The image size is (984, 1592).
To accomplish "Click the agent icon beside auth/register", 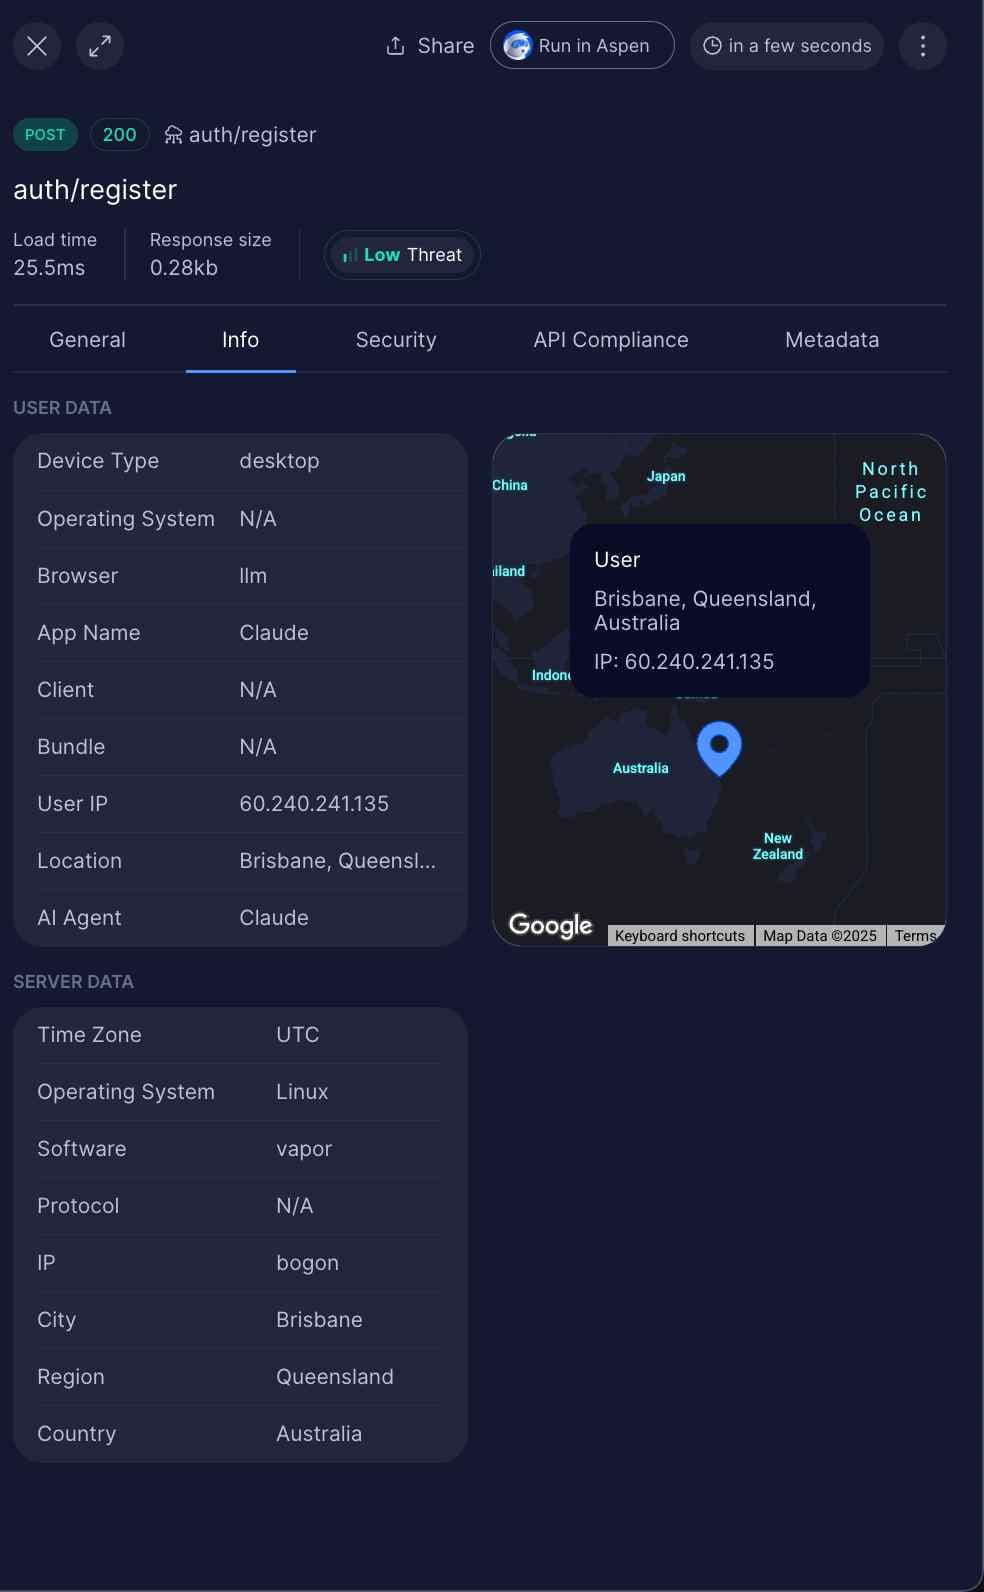I will point(174,135).
